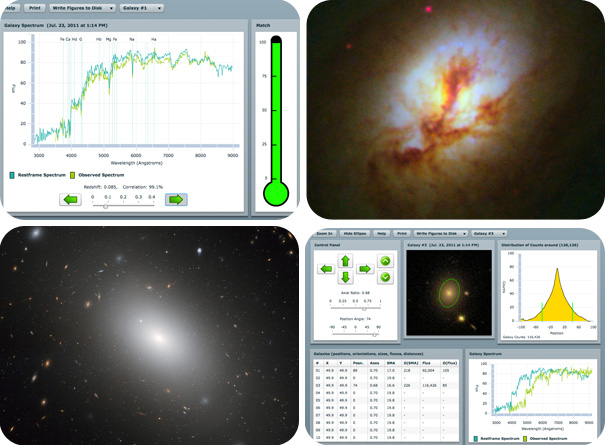Move ellipse up with the green up arrow
Screen dimensions: 605x445
(345, 261)
